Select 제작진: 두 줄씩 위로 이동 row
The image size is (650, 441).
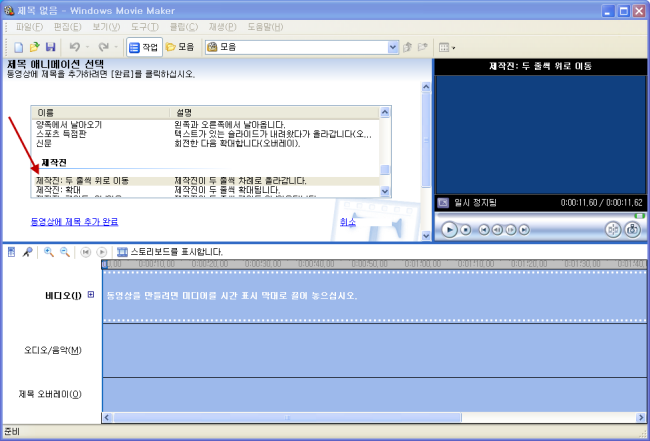pos(205,181)
